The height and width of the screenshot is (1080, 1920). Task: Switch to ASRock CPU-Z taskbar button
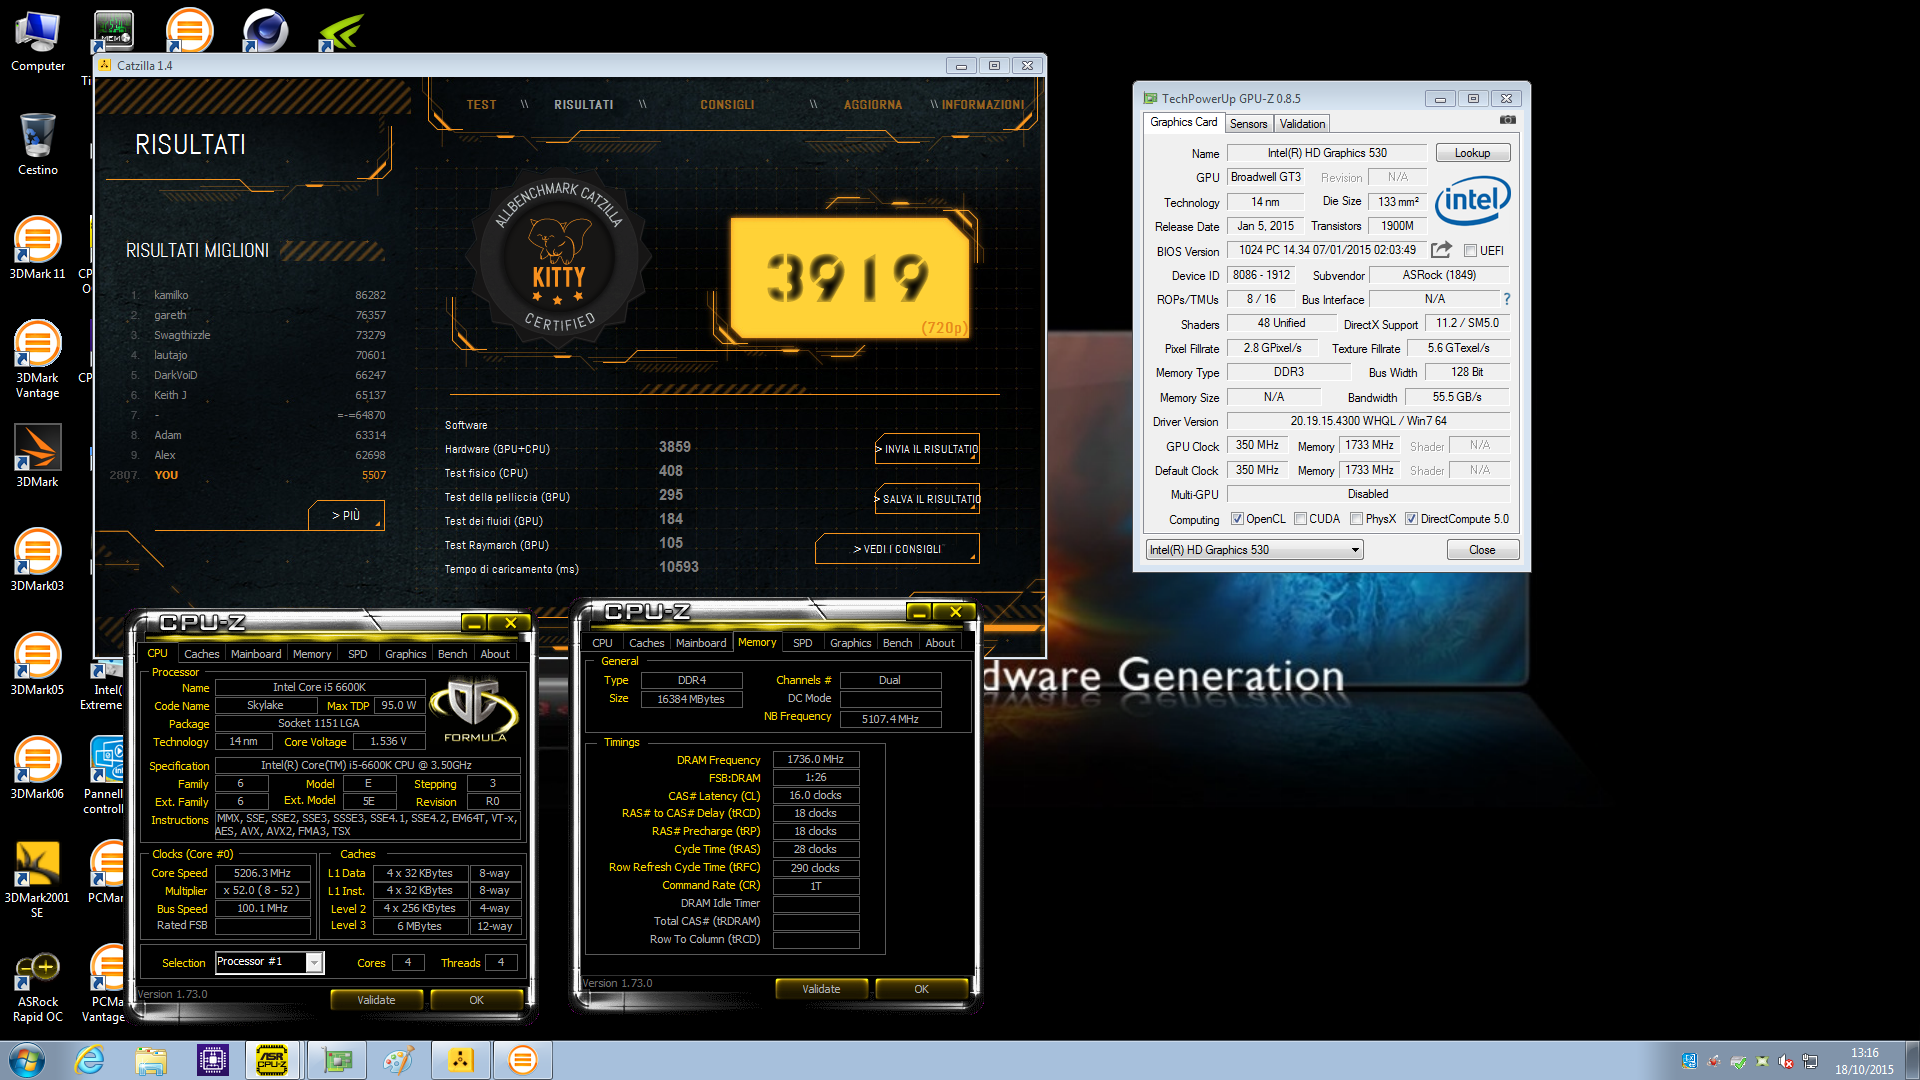coord(273,1060)
